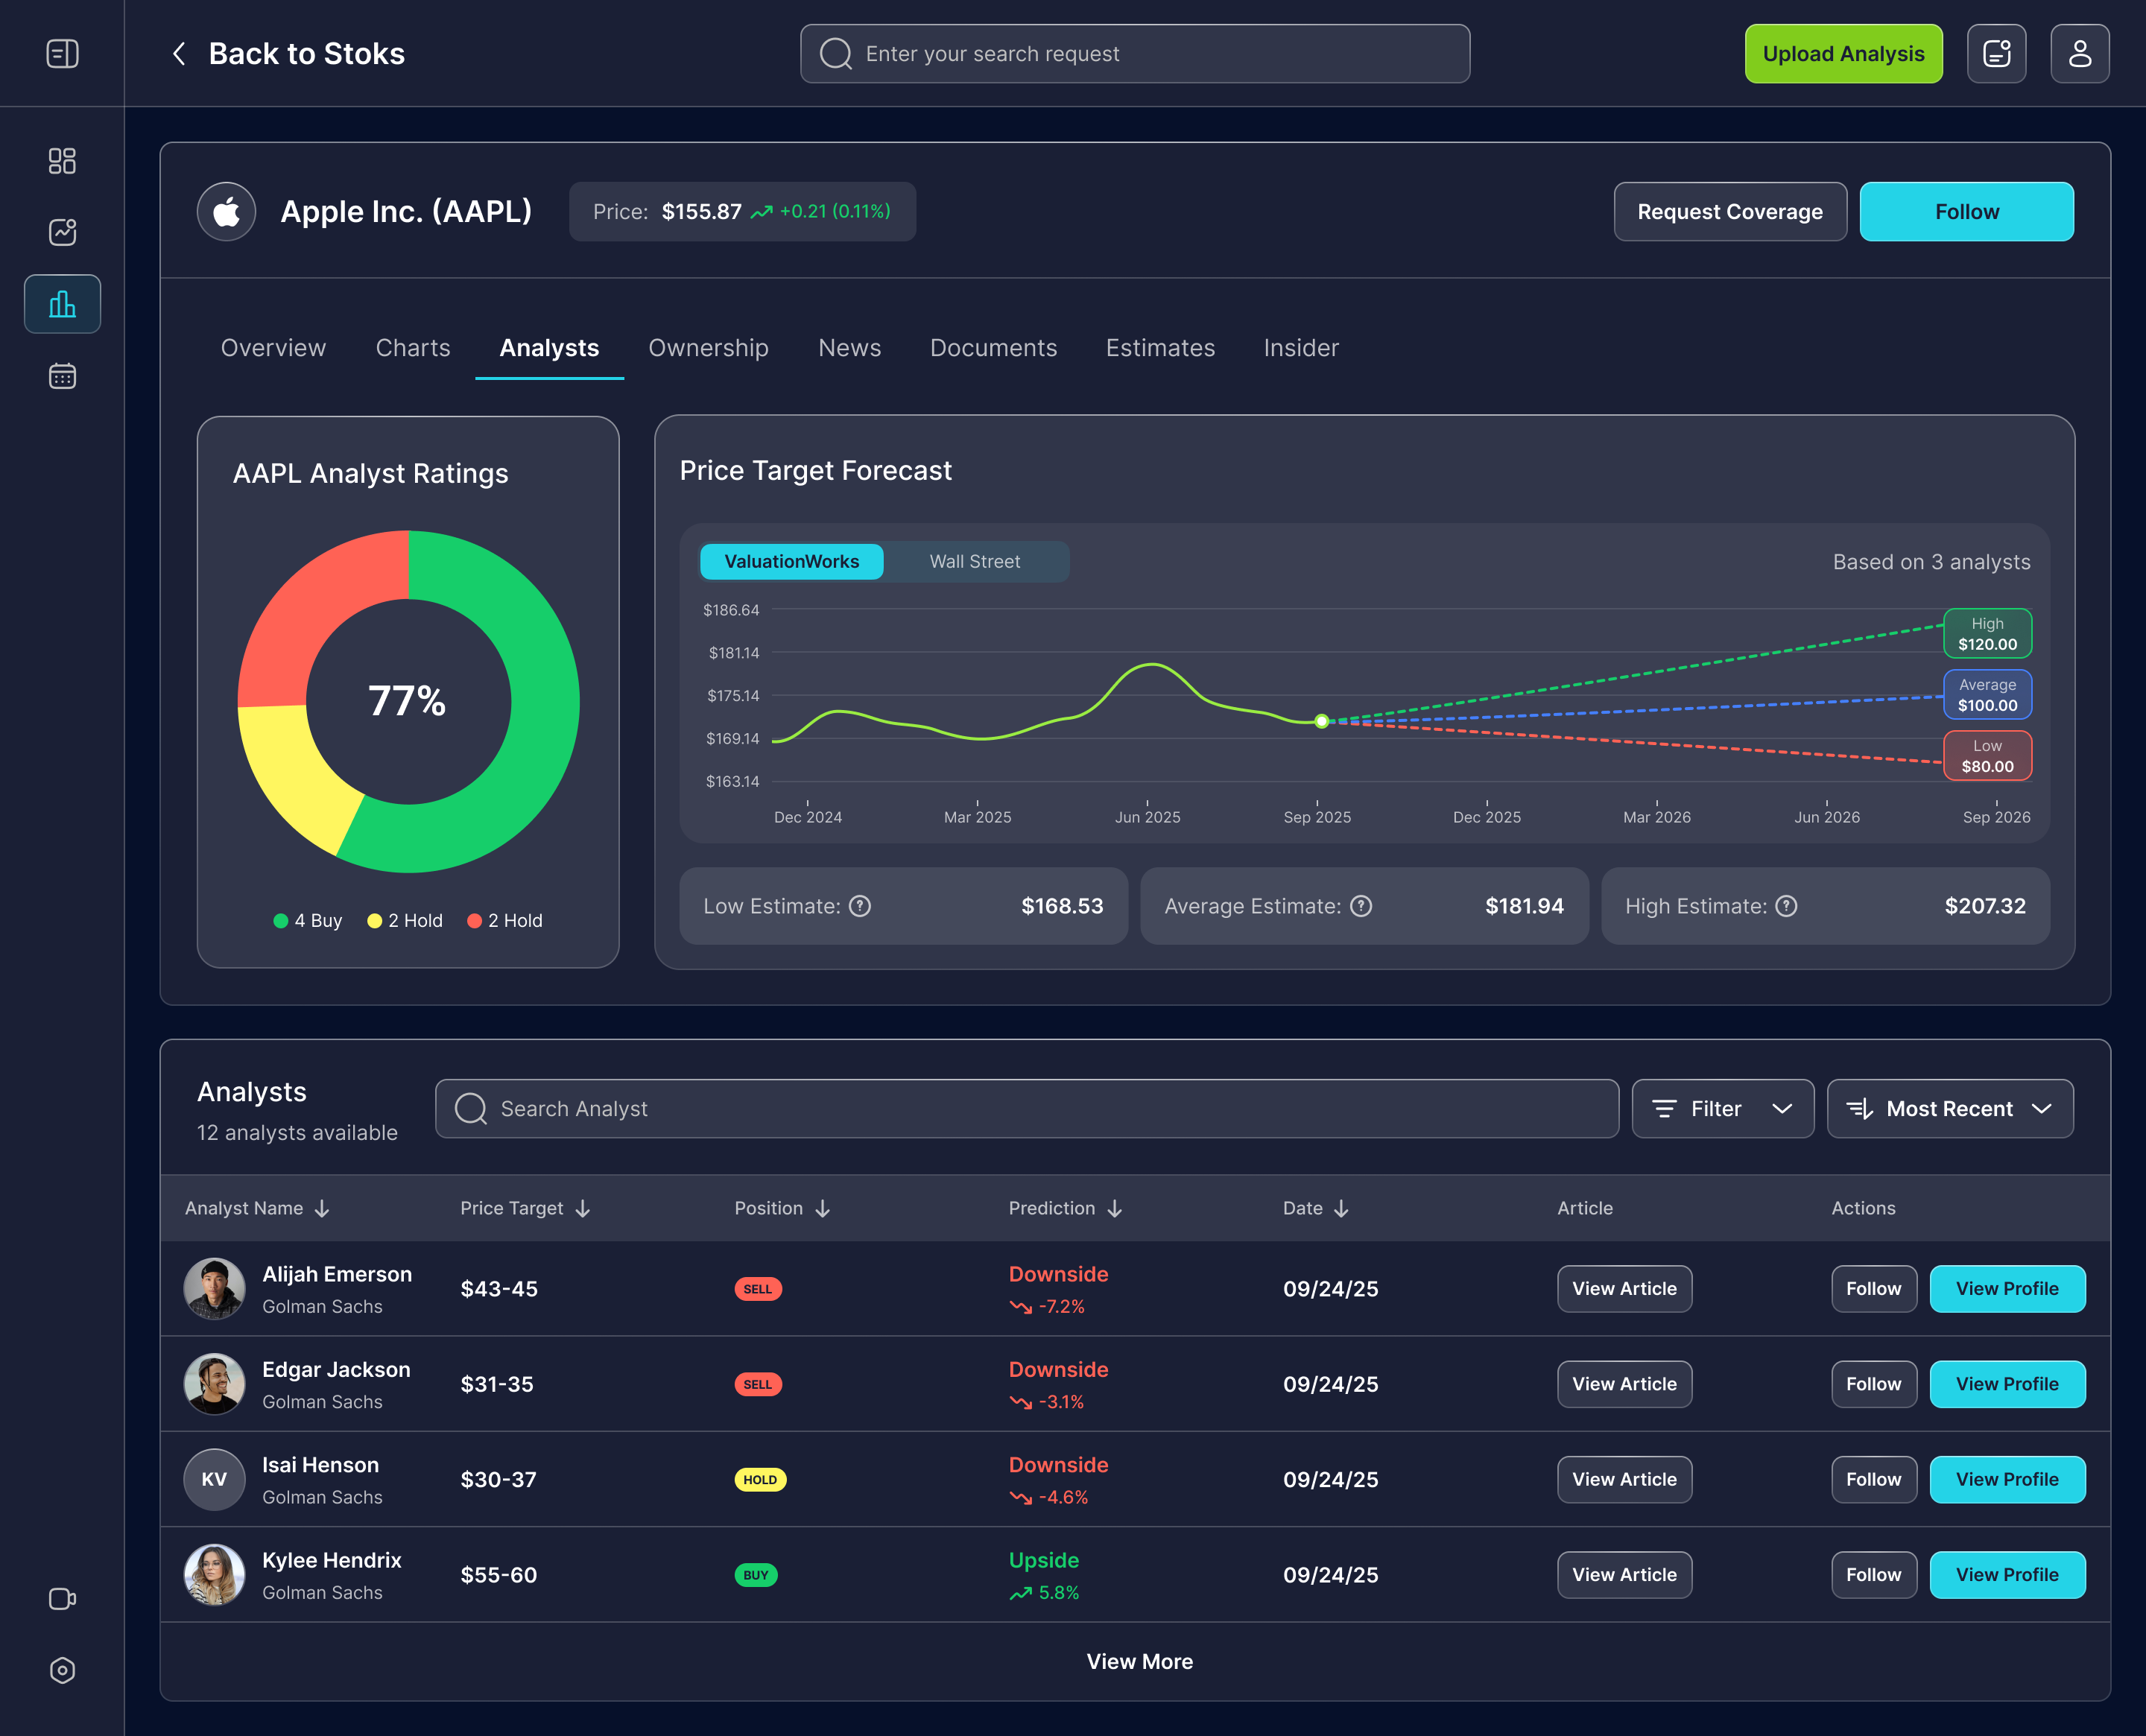The height and width of the screenshot is (1736, 2146).
Task: Click the Search Analyst input field
Action: [x=1026, y=1109]
